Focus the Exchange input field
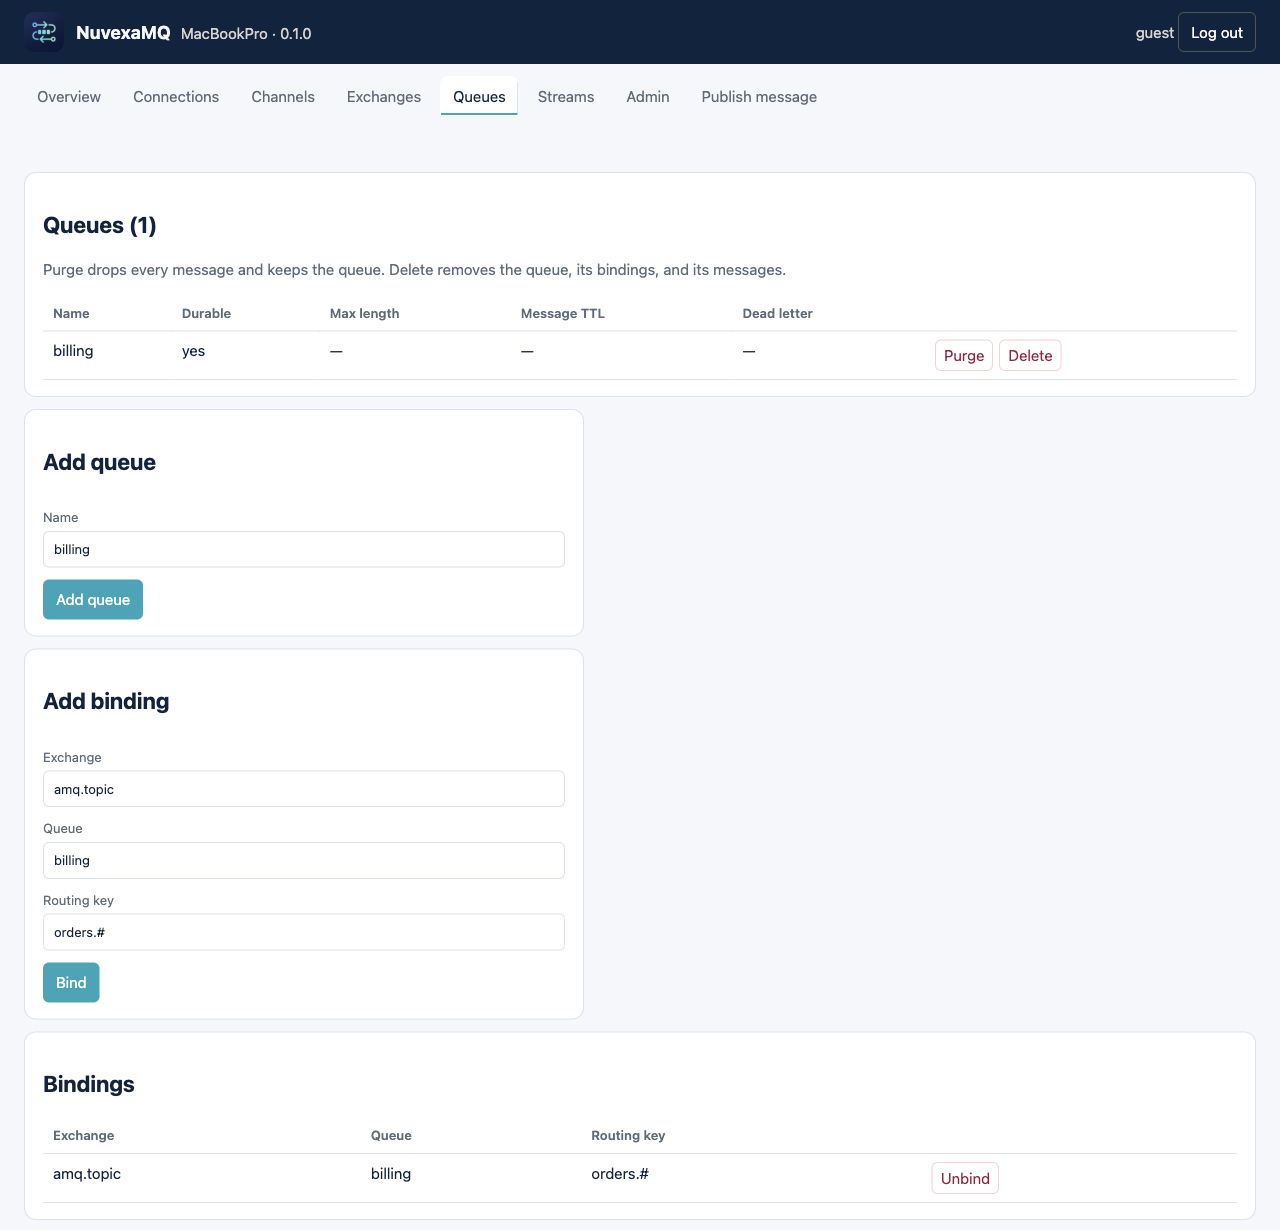1280x1230 pixels. [x=304, y=789]
